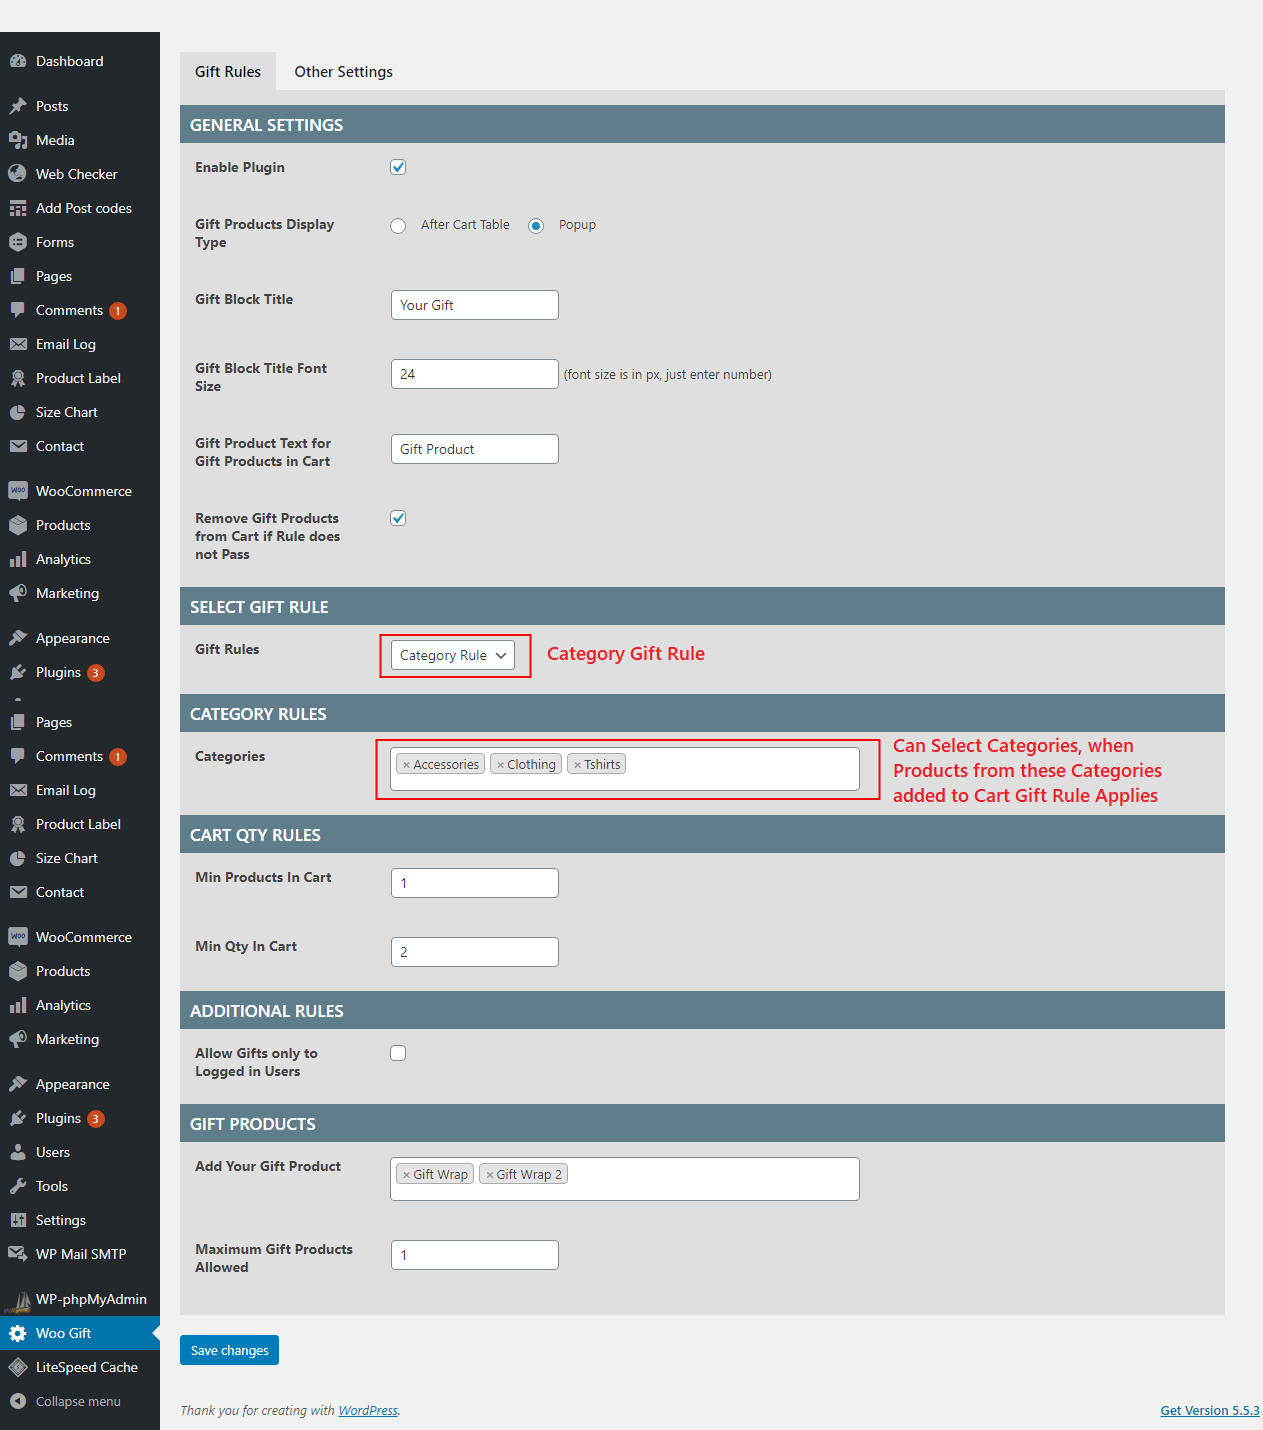The height and width of the screenshot is (1430, 1263).
Task: Click the Min Qty In Cart field
Action: (475, 952)
